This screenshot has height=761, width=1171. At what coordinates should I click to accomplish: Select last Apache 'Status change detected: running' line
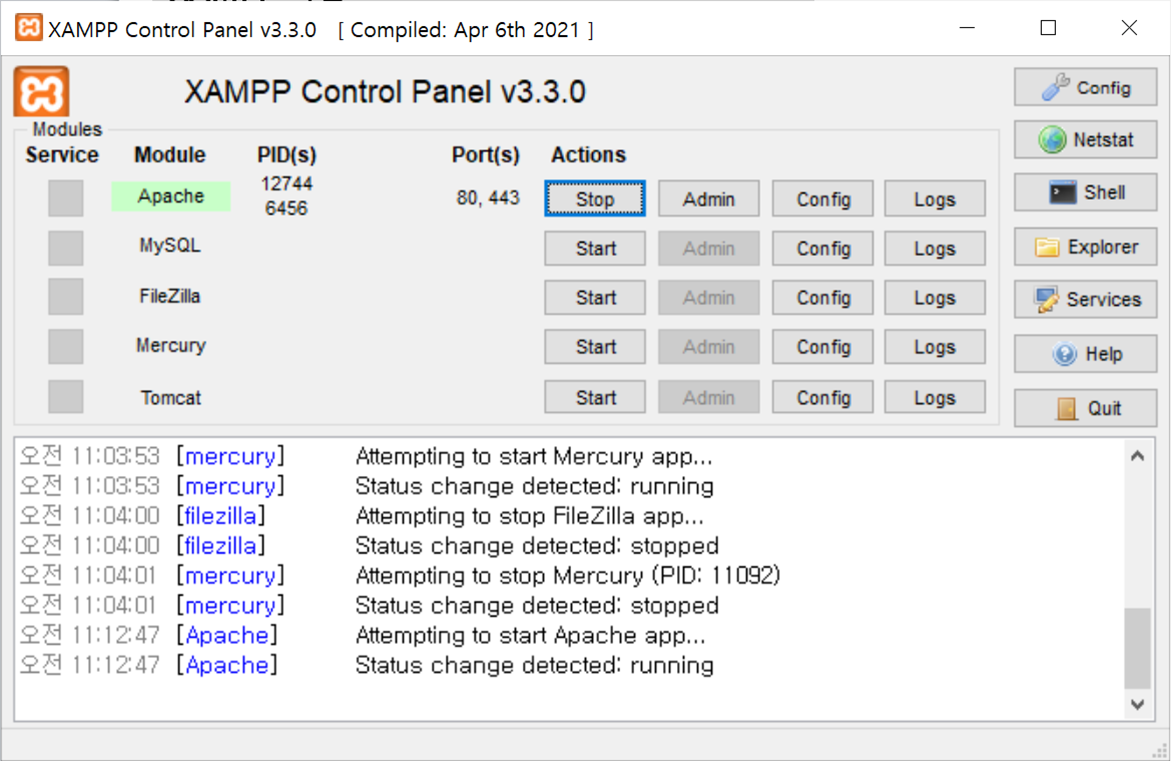click(535, 665)
